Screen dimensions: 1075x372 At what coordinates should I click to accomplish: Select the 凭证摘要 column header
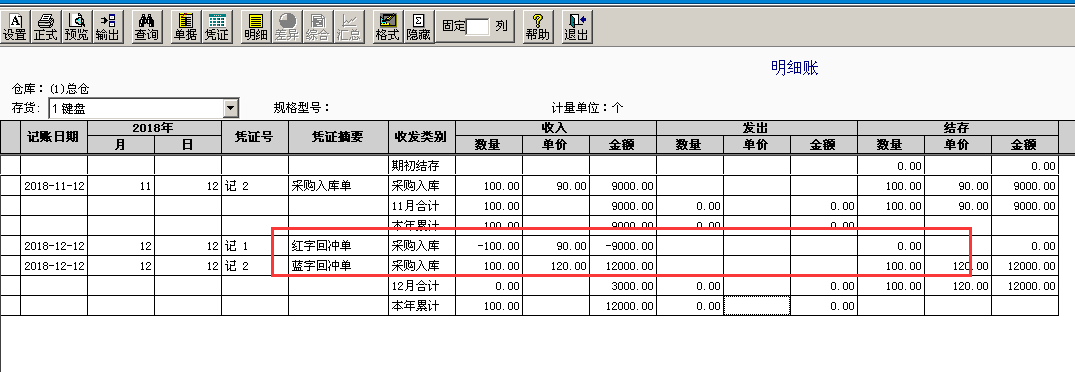point(338,137)
